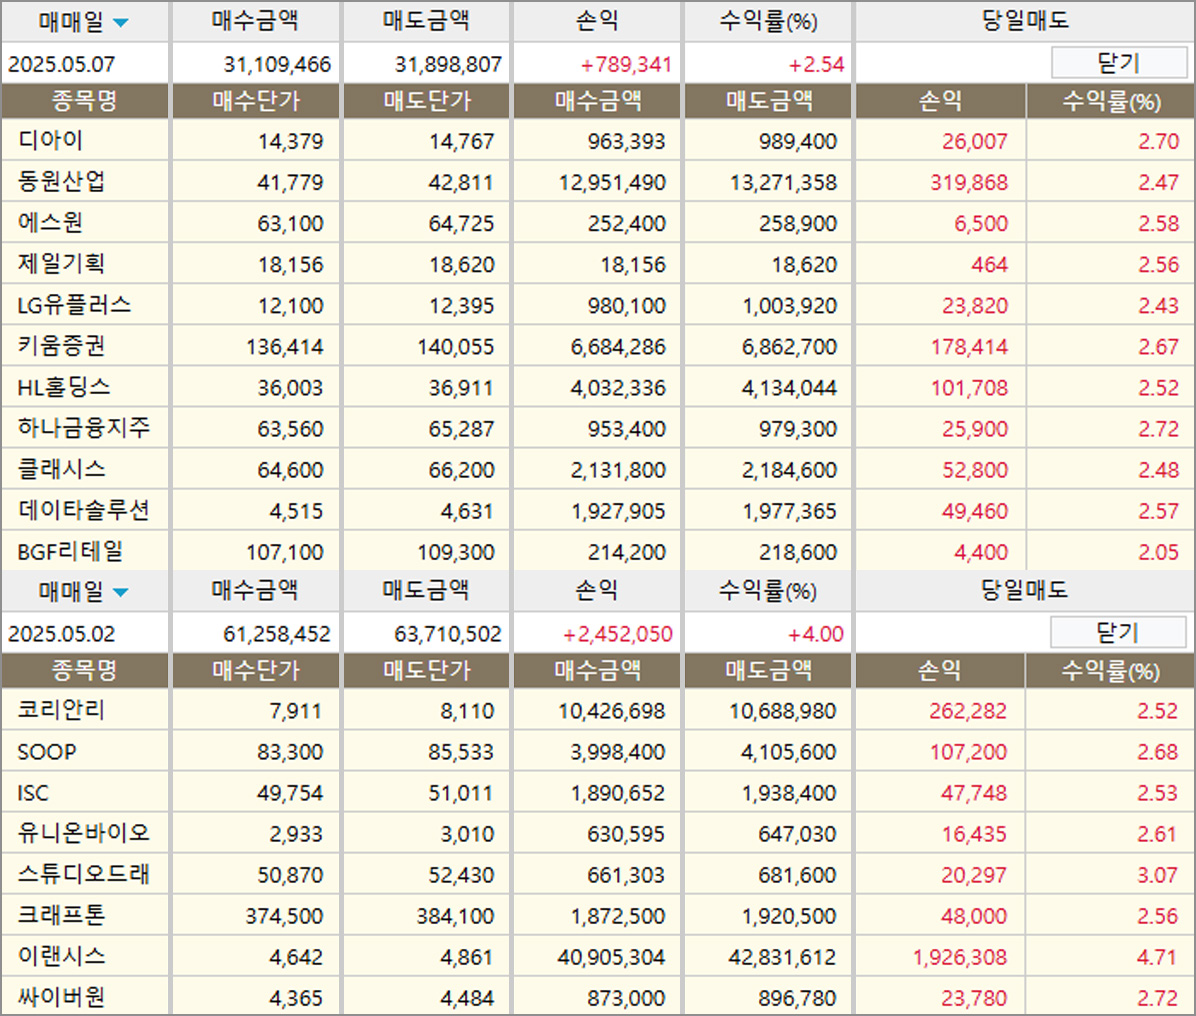This screenshot has width=1196, height=1016.
Task: Click 매도단가 column header in bottom table
Action: [x=427, y=670]
